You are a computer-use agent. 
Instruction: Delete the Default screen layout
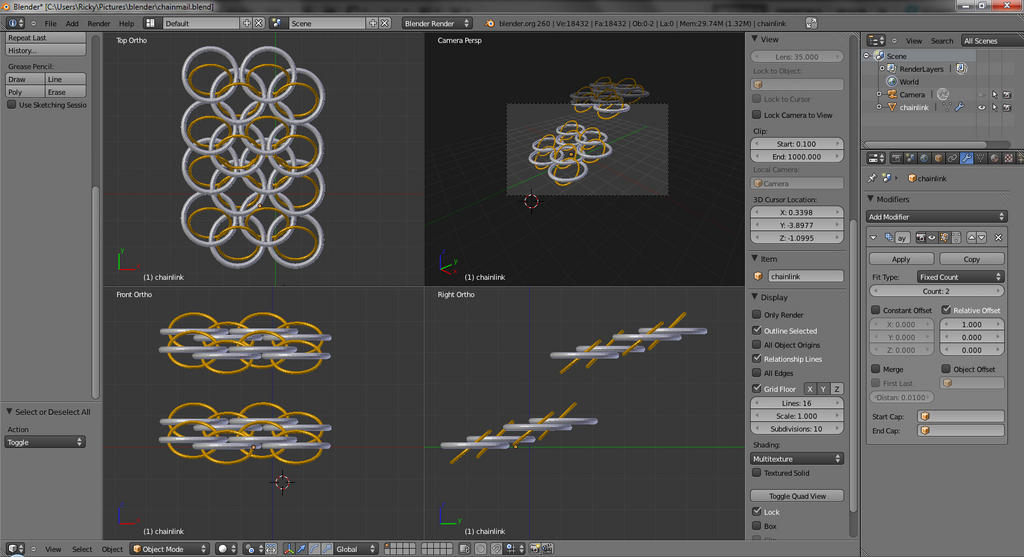[x=259, y=23]
